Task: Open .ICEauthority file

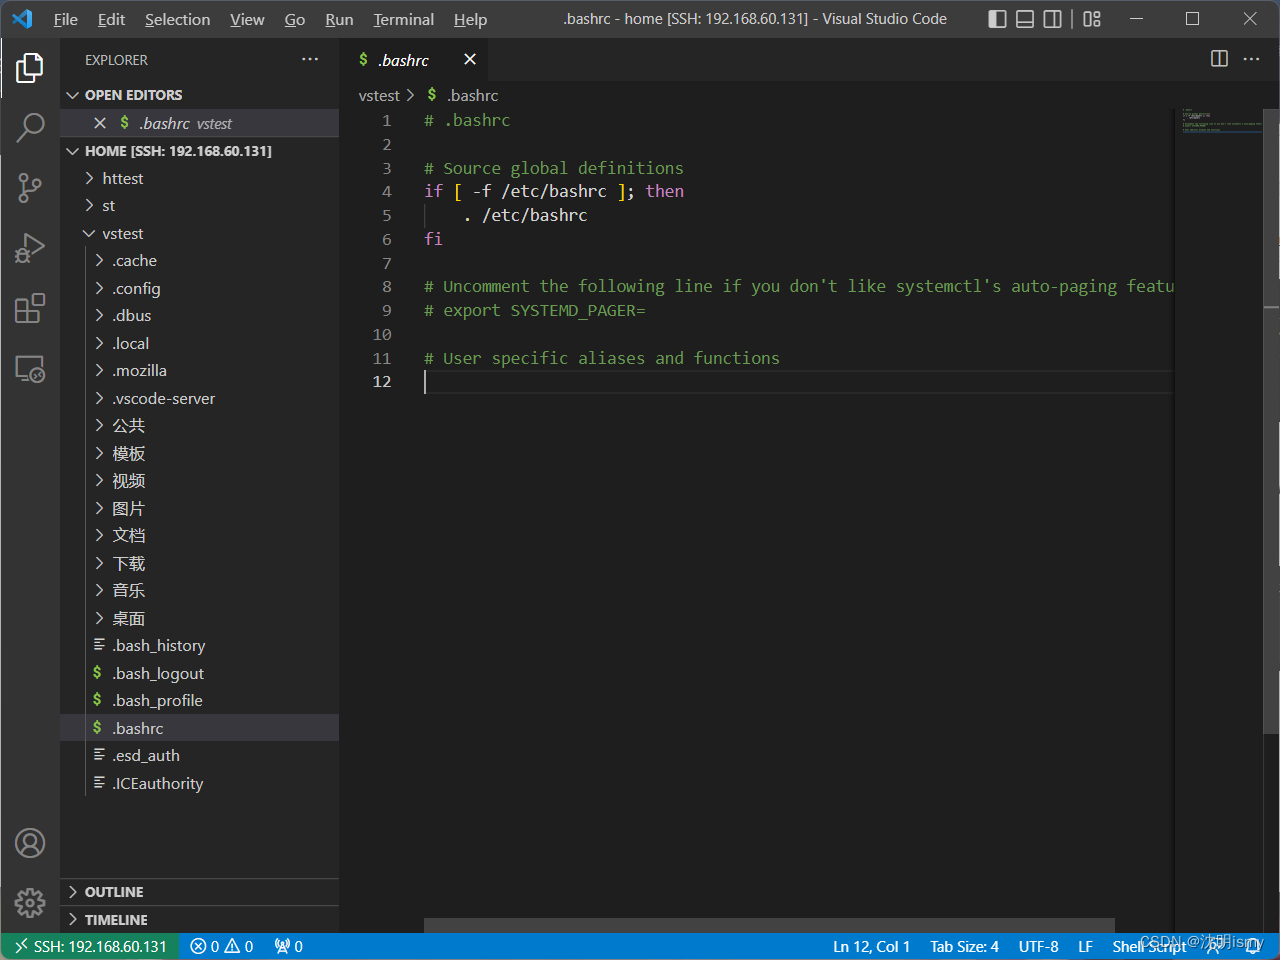Action: pos(199,783)
